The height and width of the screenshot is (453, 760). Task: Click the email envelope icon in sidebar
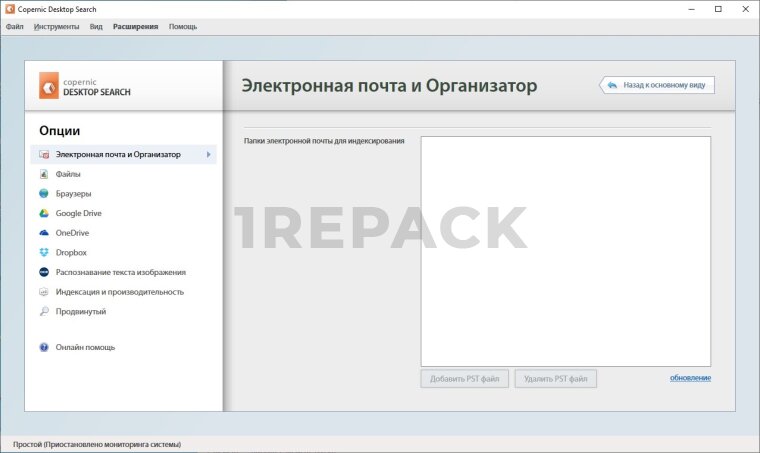coord(44,155)
